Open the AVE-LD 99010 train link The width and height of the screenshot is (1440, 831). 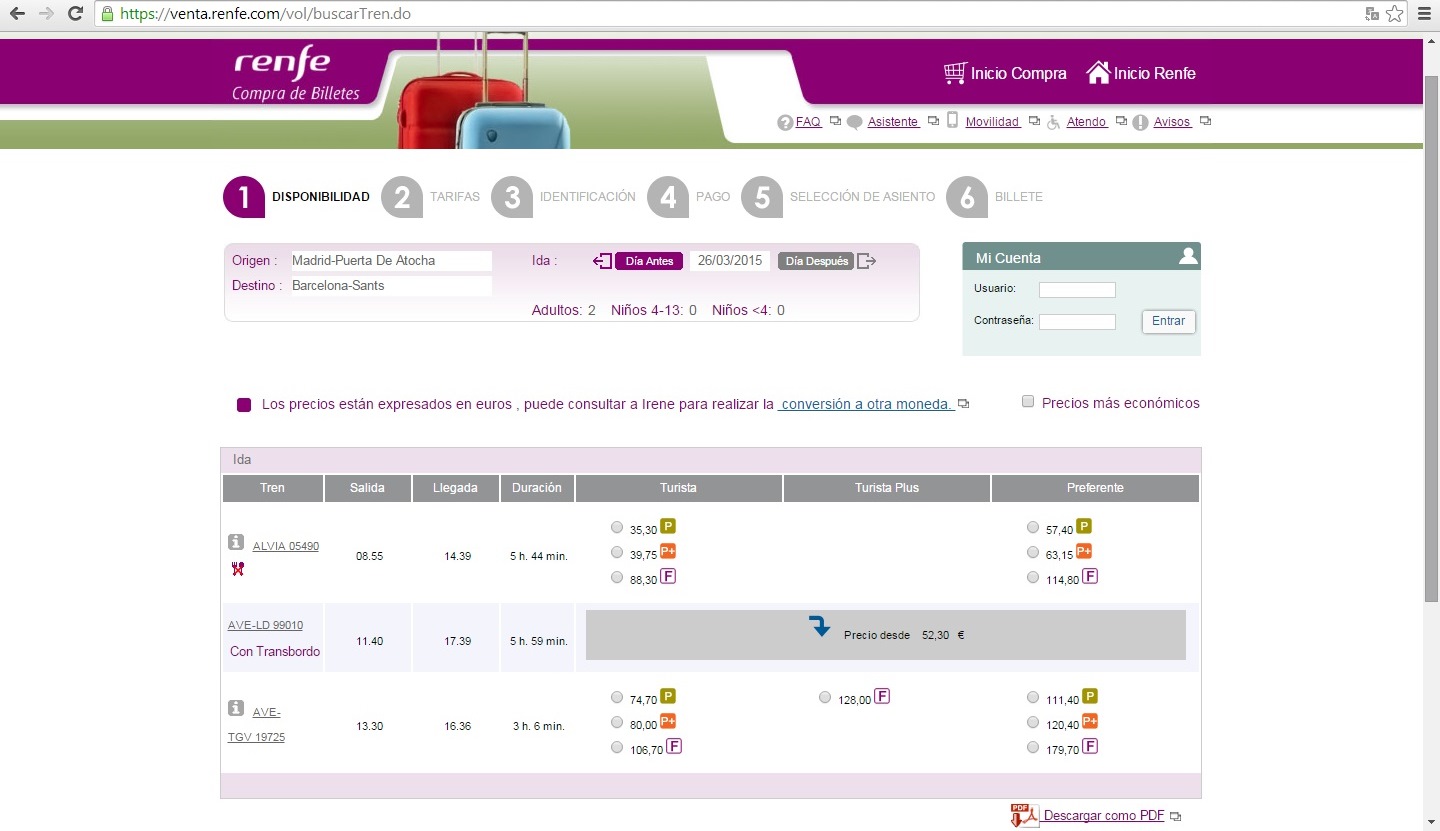265,625
